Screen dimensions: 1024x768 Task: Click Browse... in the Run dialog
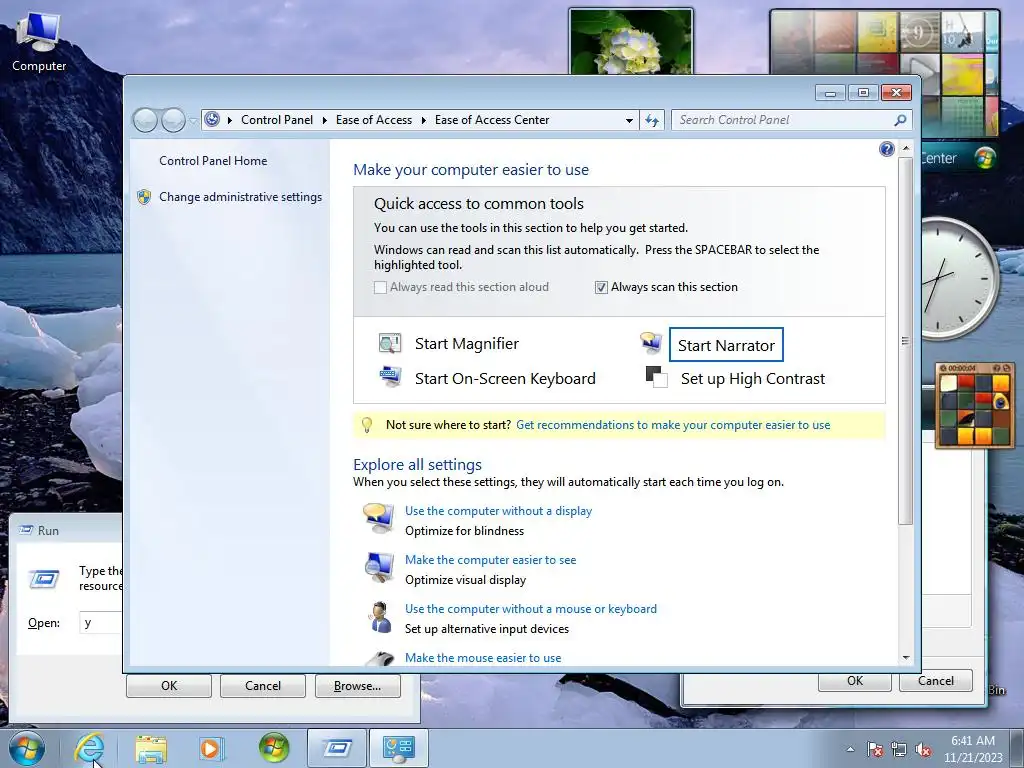pos(357,686)
